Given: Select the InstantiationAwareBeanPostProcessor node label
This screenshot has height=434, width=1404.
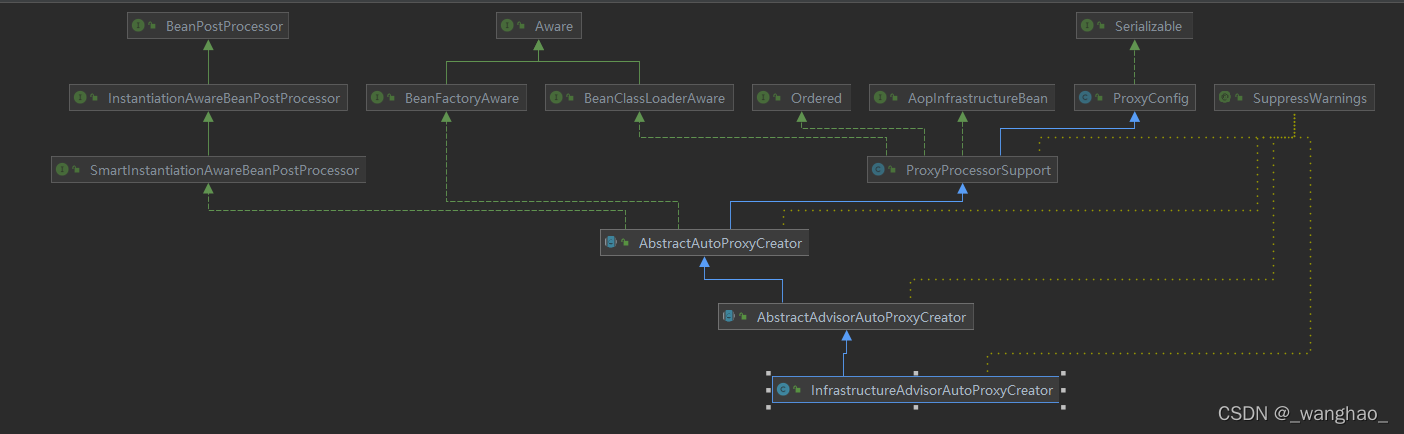Looking at the screenshot, I should coord(224,98).
